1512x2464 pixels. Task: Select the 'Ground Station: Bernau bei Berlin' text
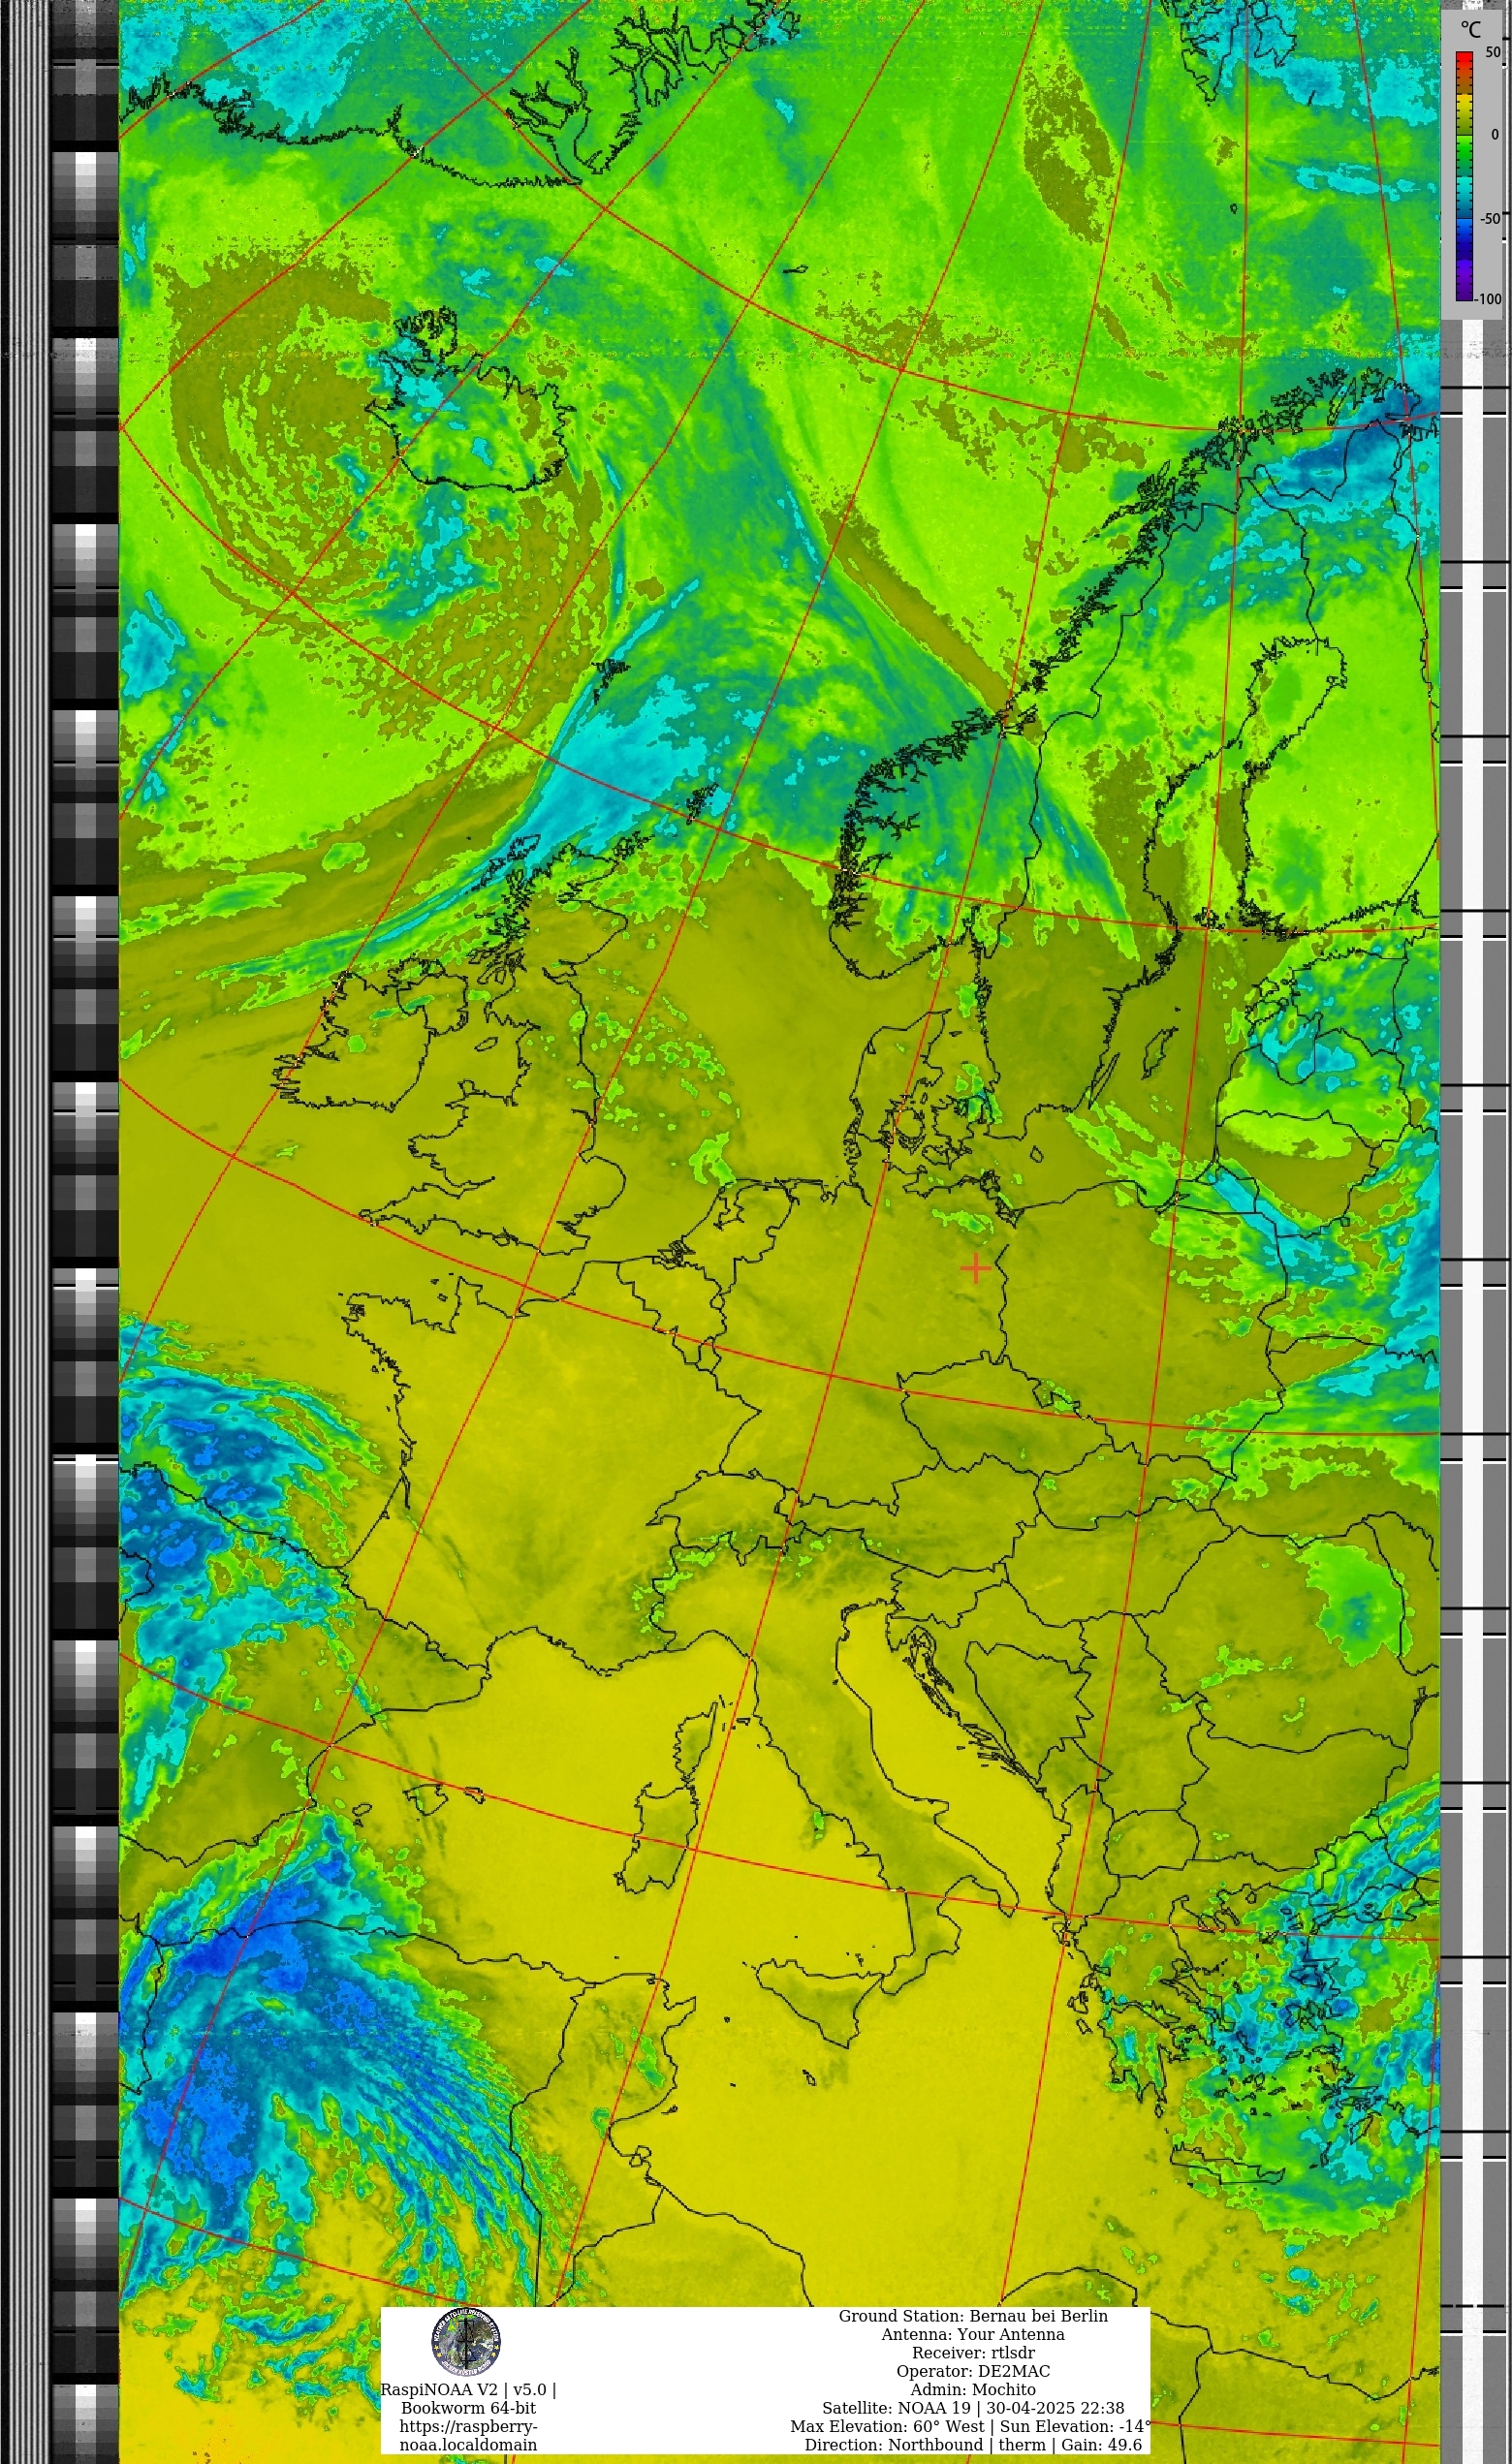(973, 2316)
